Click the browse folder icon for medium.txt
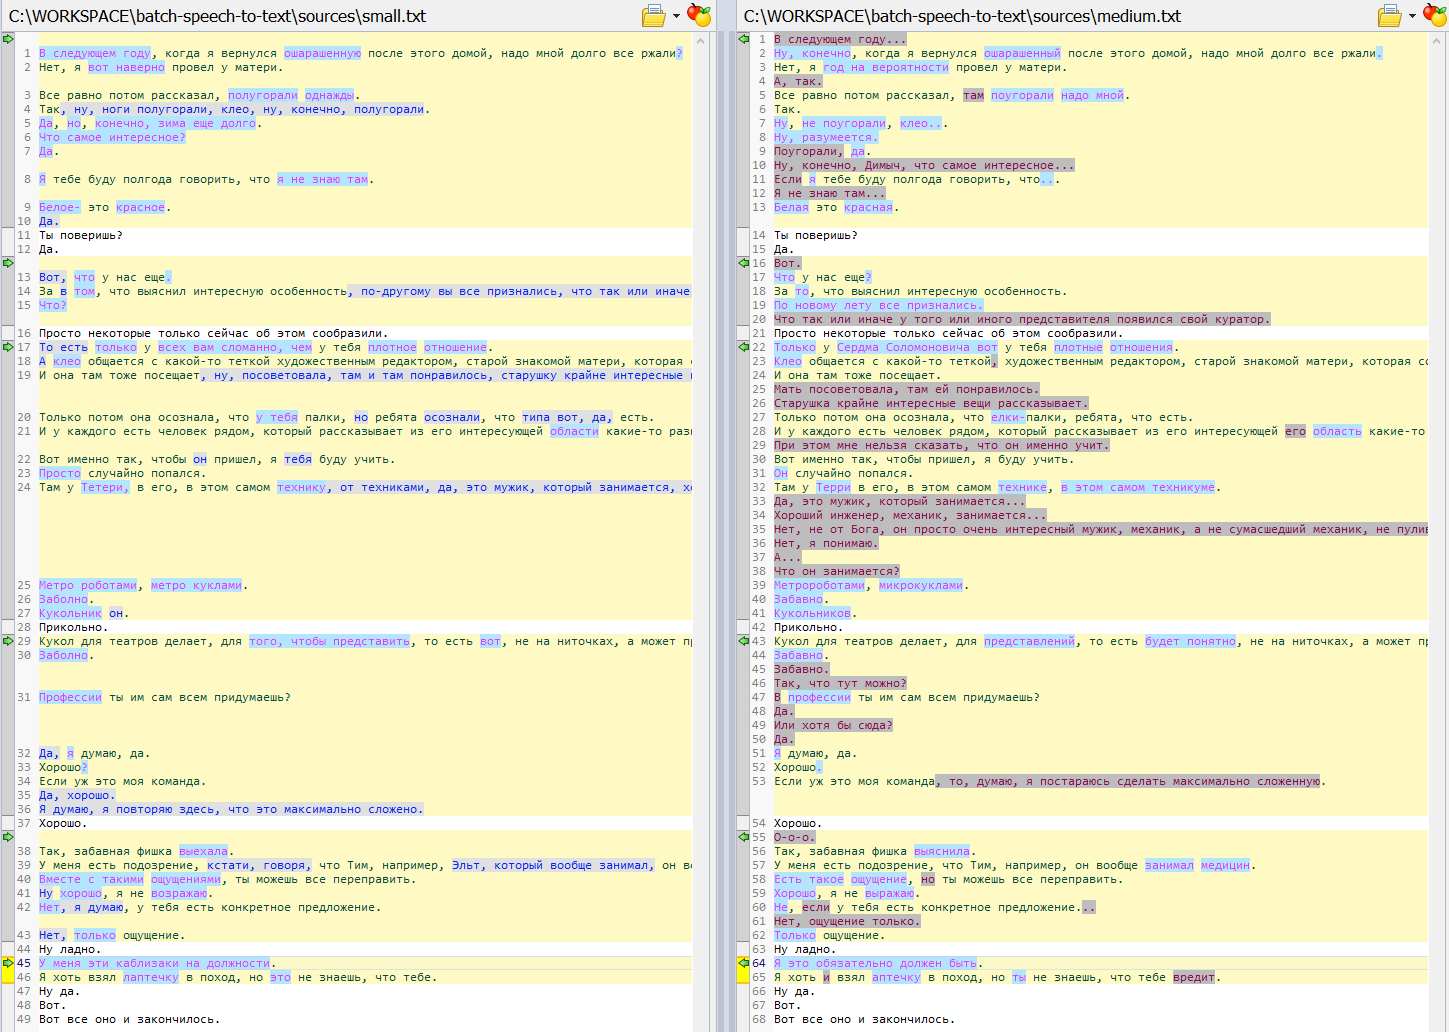 (x=1389, y=16)
